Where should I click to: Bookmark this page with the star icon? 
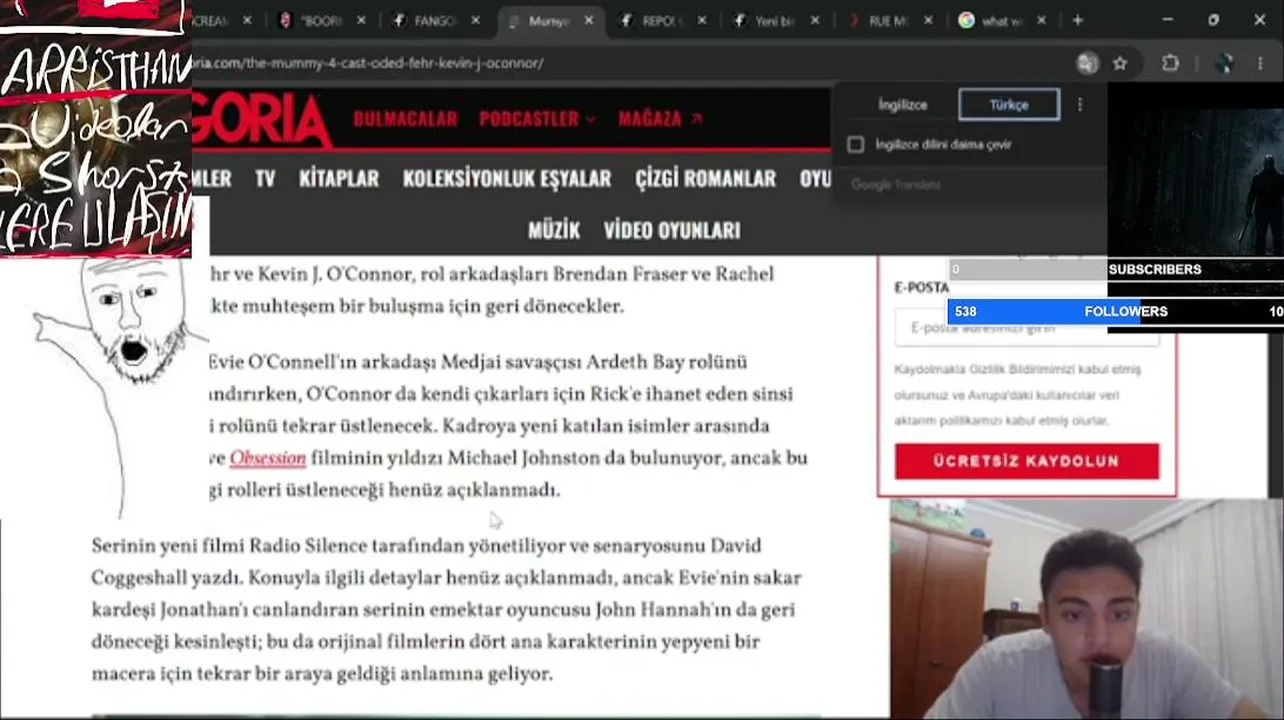(1120, 63)
